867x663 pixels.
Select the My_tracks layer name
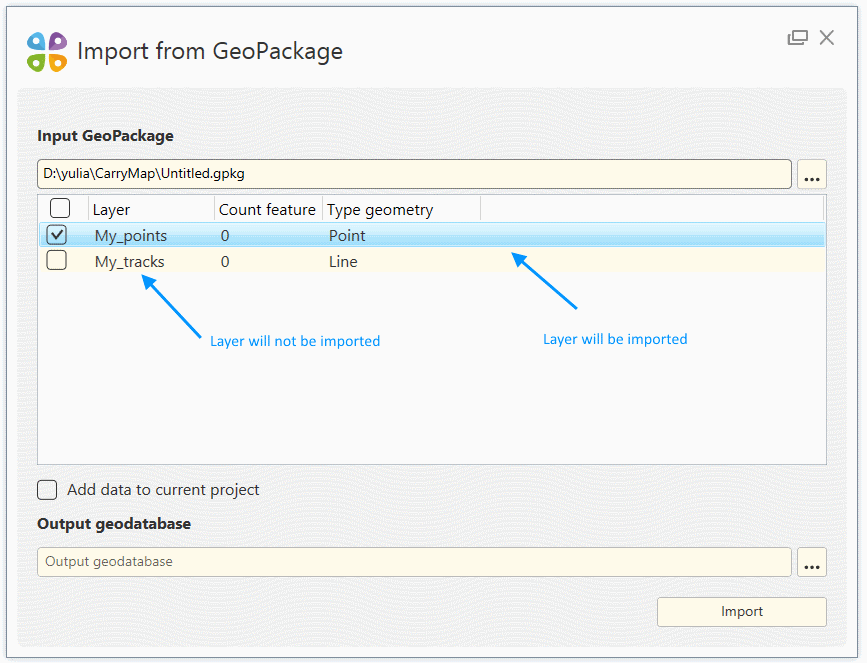coord(130,262)
